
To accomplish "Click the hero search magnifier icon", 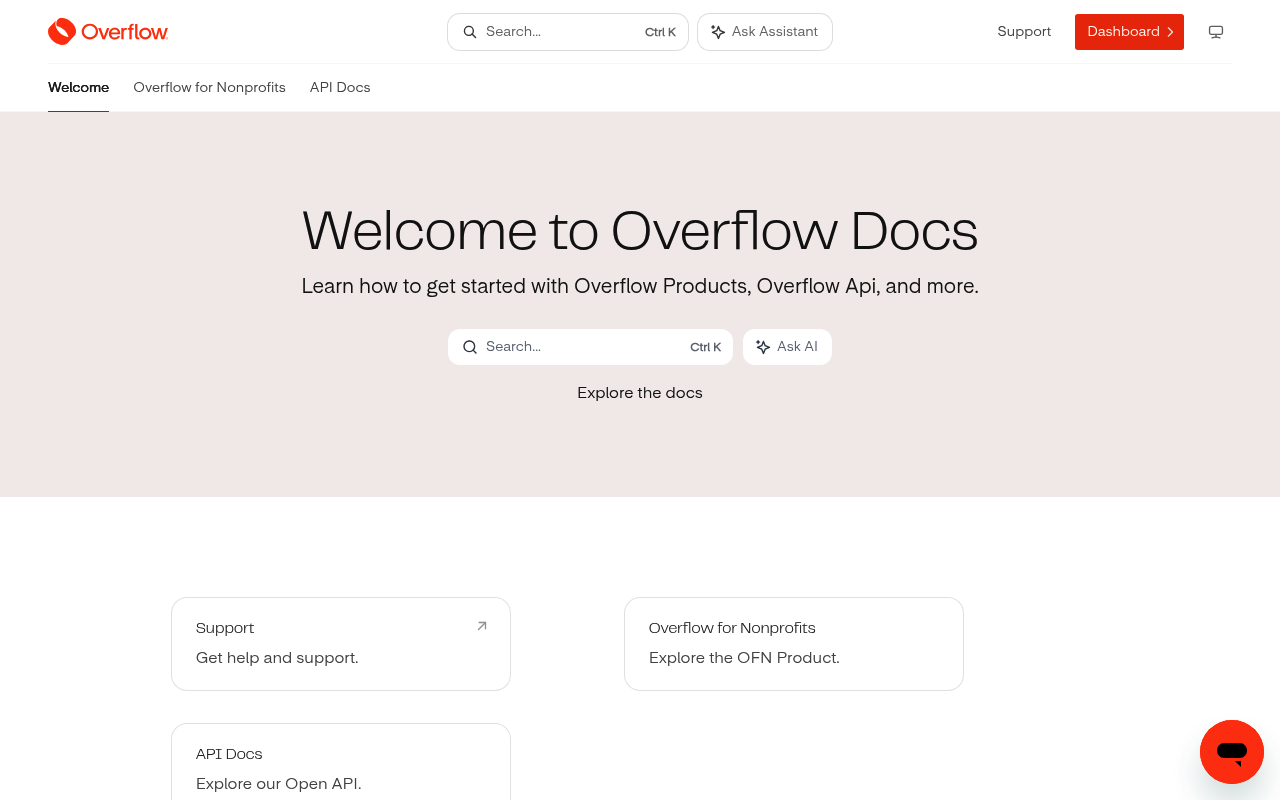I will pyautogui.click(x=470, y=347).
